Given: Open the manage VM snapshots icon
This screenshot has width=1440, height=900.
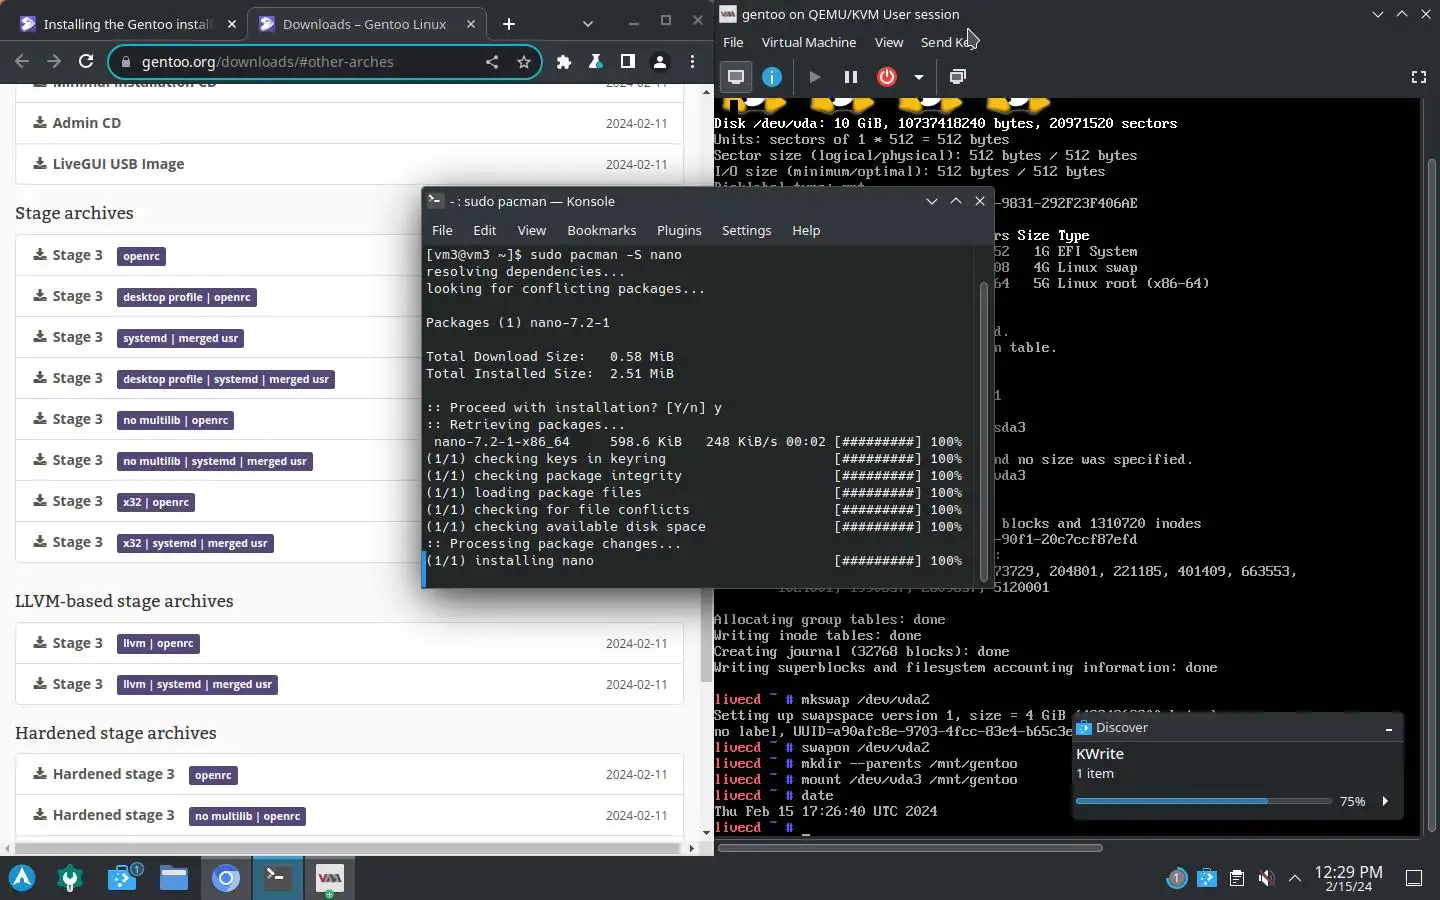Looking at the screenshot, I should (x=958, y=77).
